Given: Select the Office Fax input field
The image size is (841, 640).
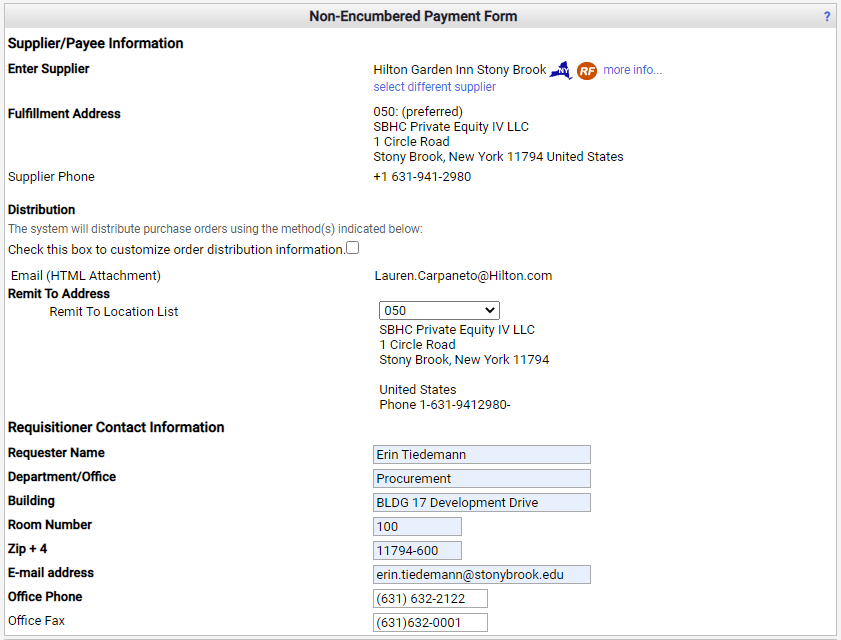Looking at the screenshot, I should pos(430,623).
